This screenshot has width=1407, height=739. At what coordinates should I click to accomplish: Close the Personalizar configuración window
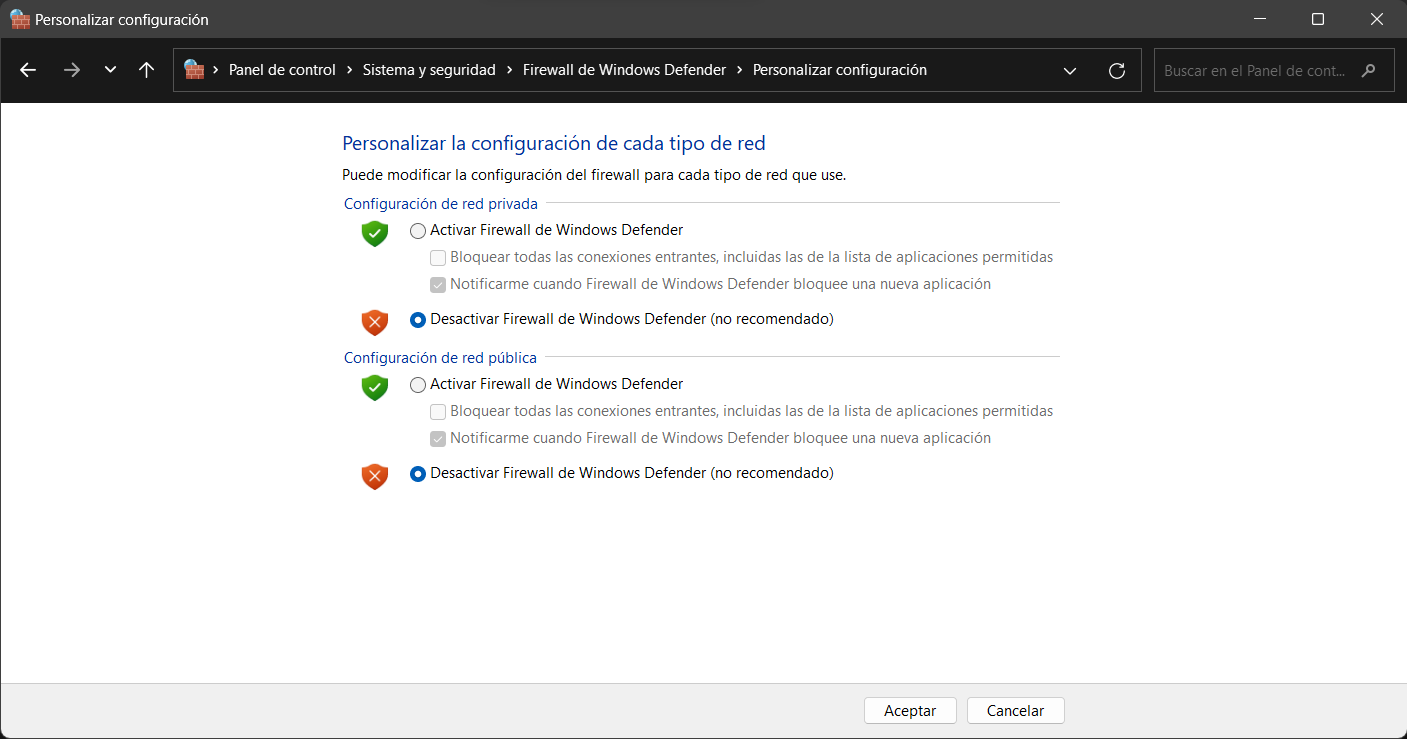coord(1377,19)
